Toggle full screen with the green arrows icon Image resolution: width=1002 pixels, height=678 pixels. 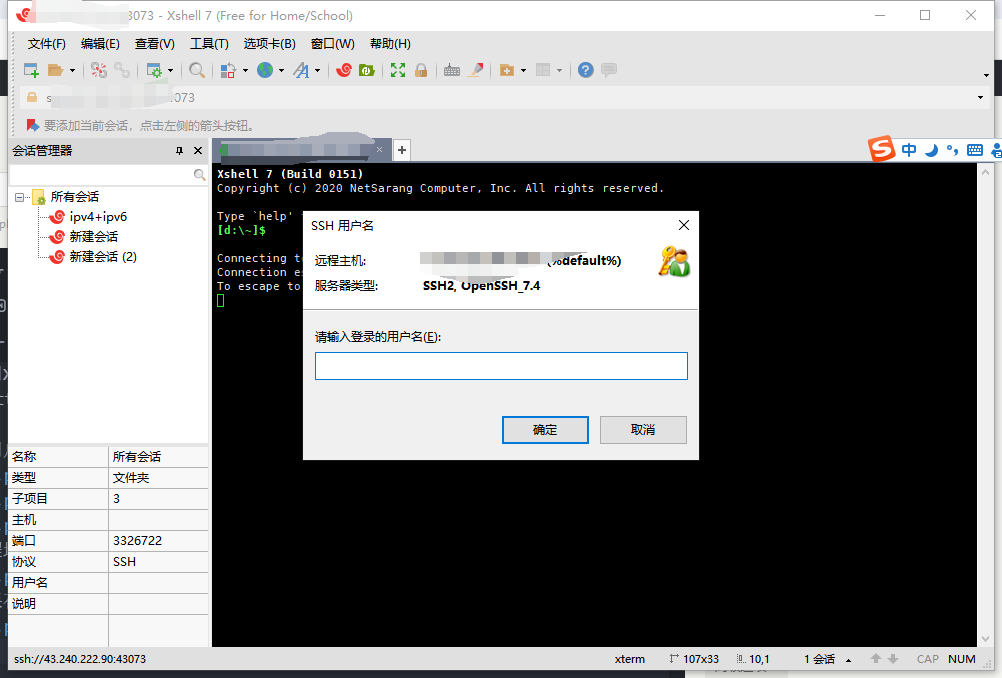398,70
